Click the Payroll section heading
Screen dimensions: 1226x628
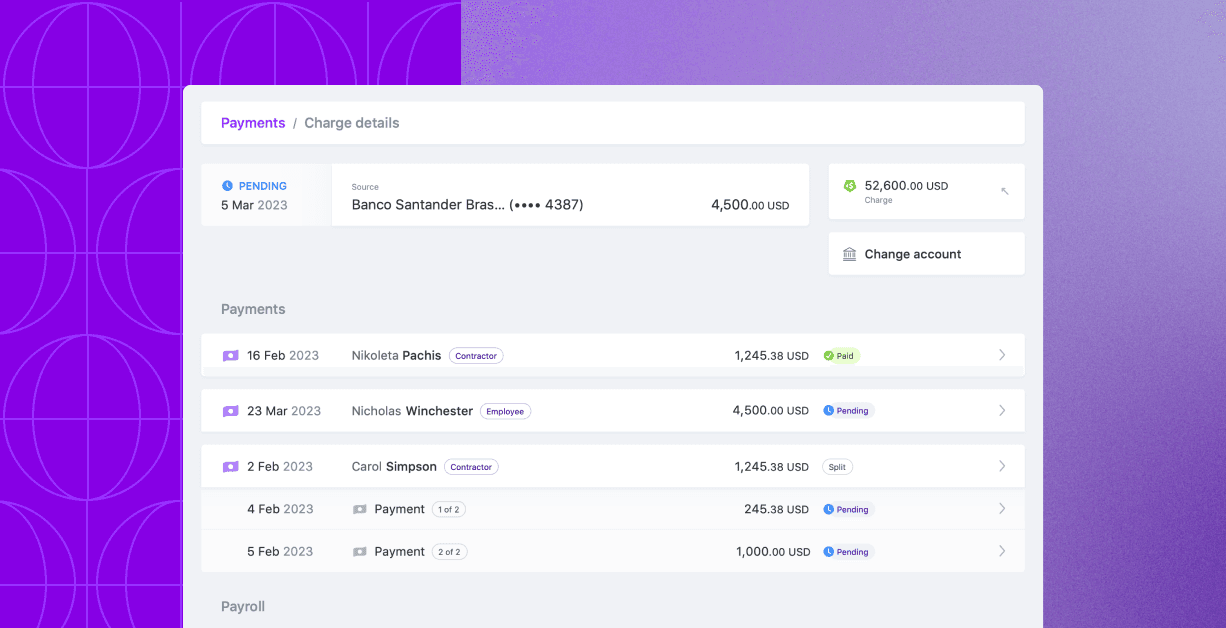click(x=243, y=606)
